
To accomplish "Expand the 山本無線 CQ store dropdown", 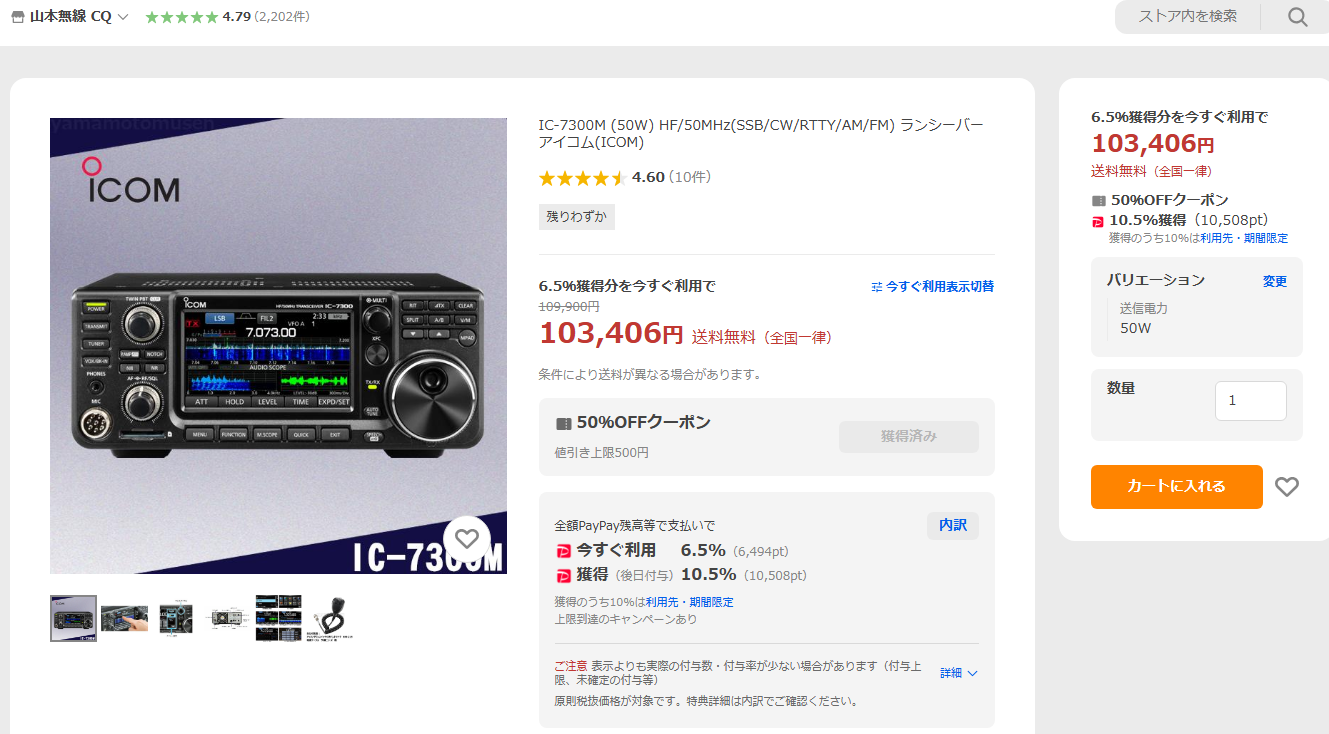I will [123, 17].
